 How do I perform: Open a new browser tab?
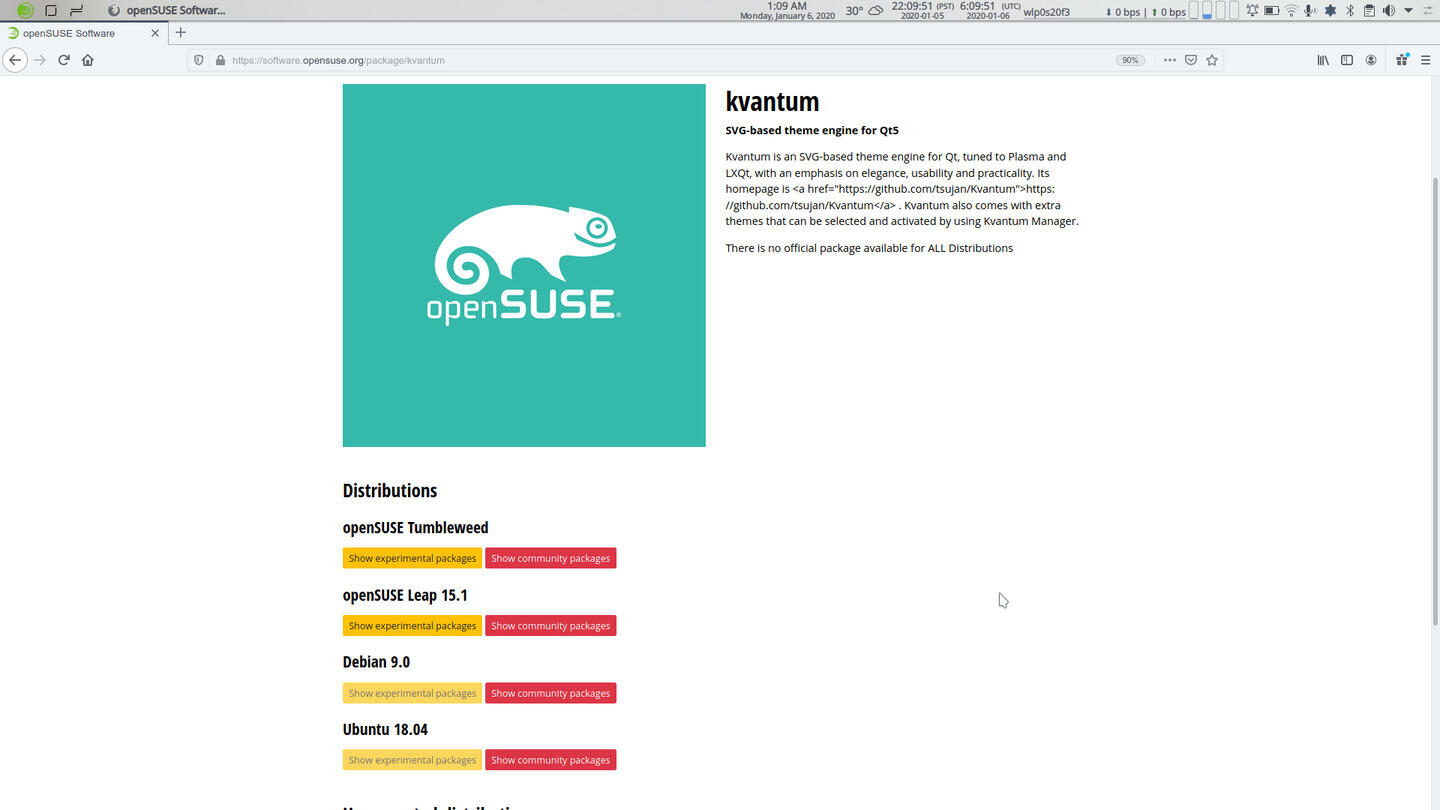pyautogui.click(x=180, y=33)
